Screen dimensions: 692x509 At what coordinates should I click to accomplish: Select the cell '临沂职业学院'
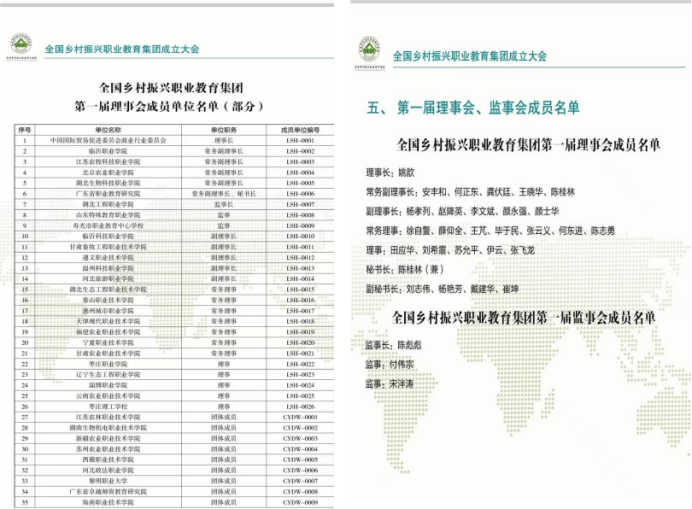click(108, 151)
